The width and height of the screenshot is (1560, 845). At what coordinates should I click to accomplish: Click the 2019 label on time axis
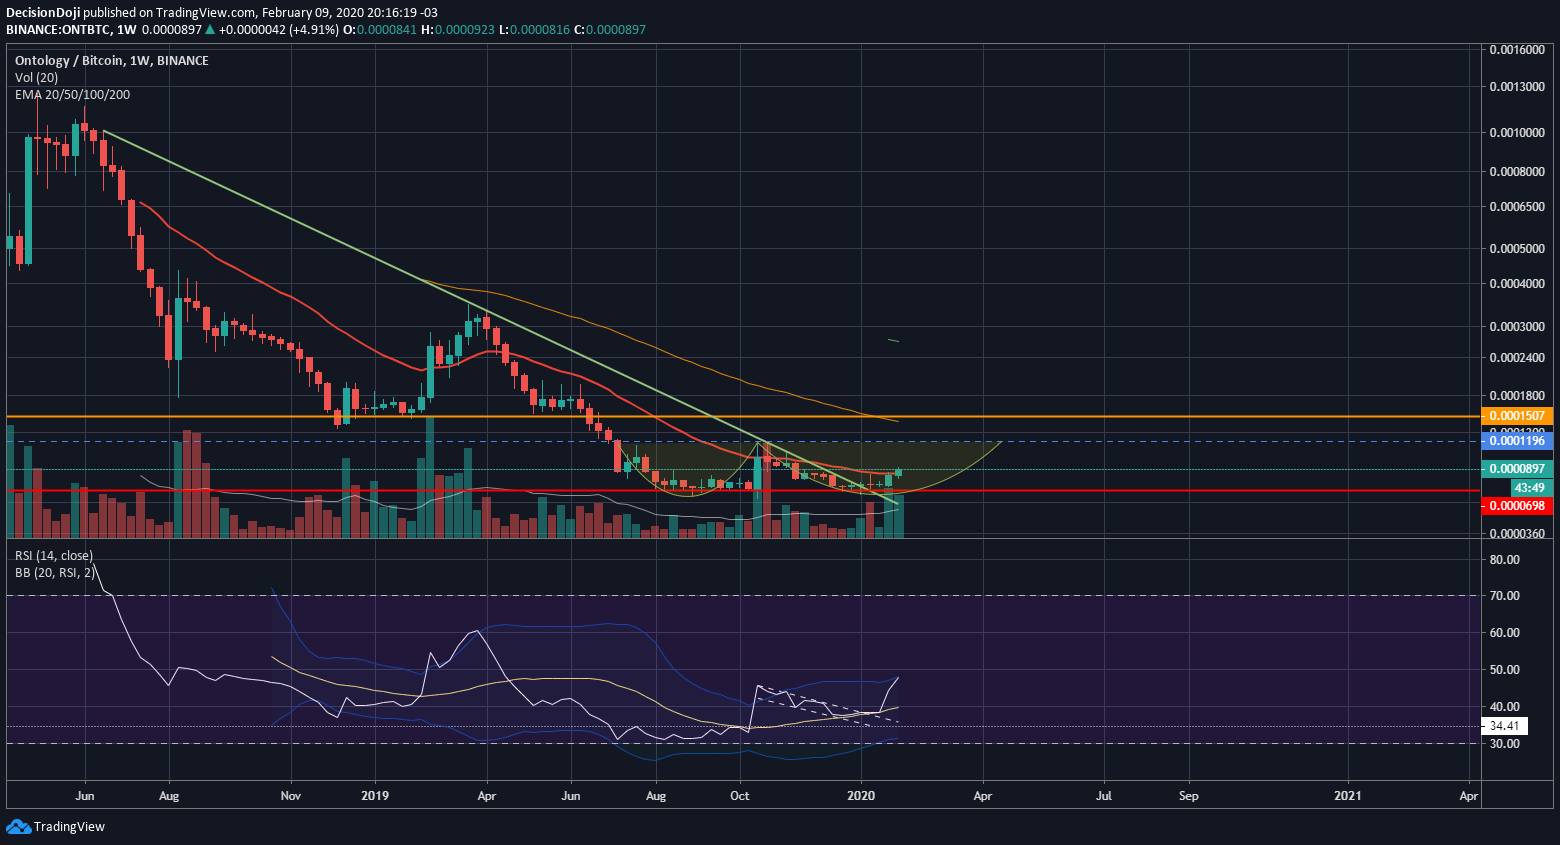coord(375,796)
